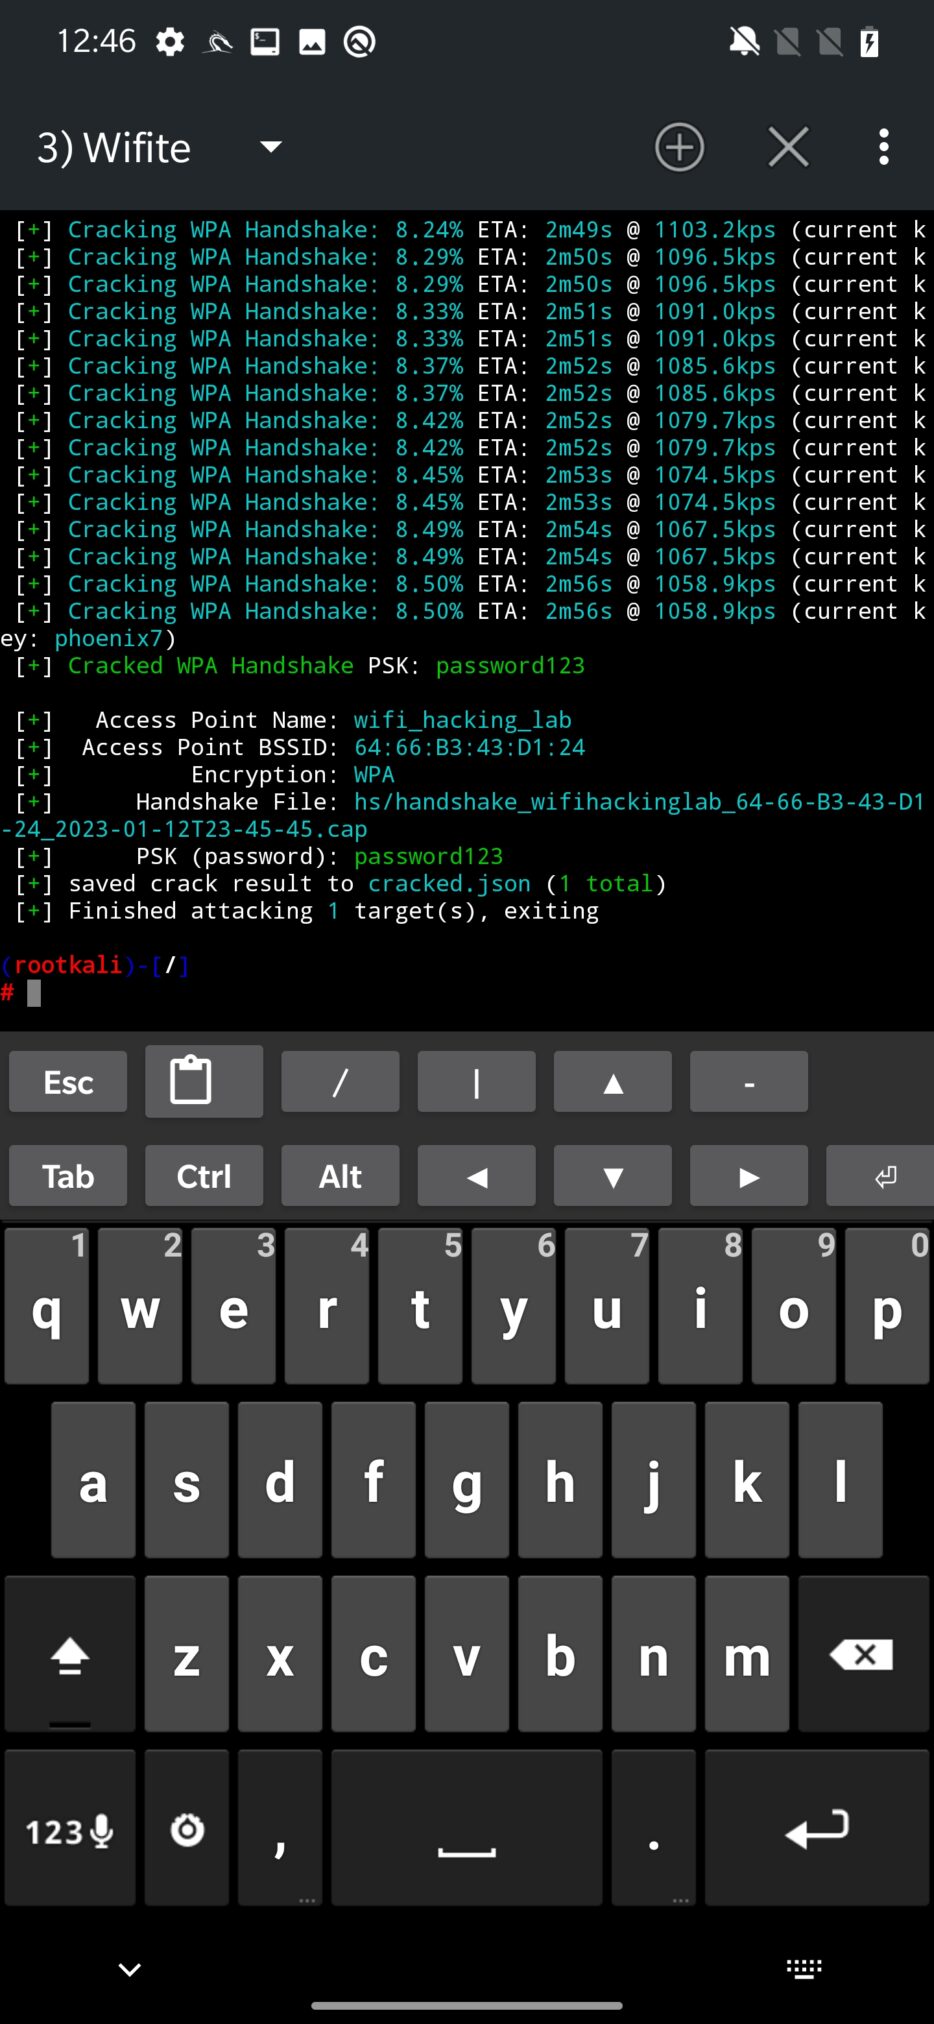Tap the h key
This screenshot has width=934, height=2024.
click(x=560, y=1480)
